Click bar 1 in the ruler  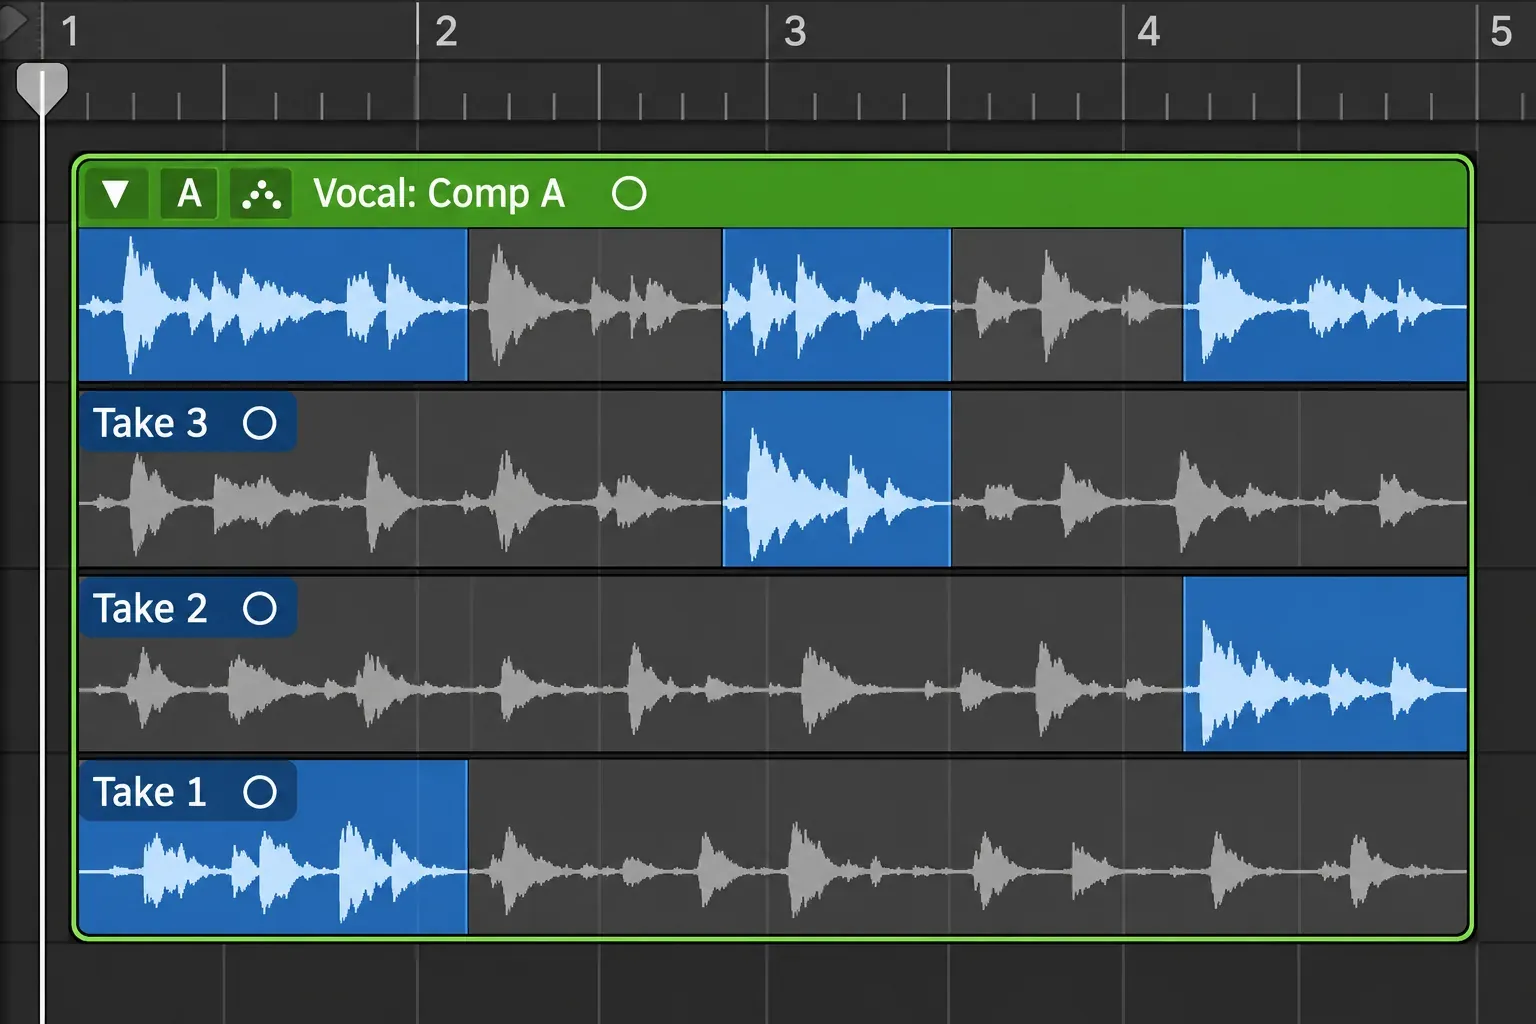pos(70,31)
